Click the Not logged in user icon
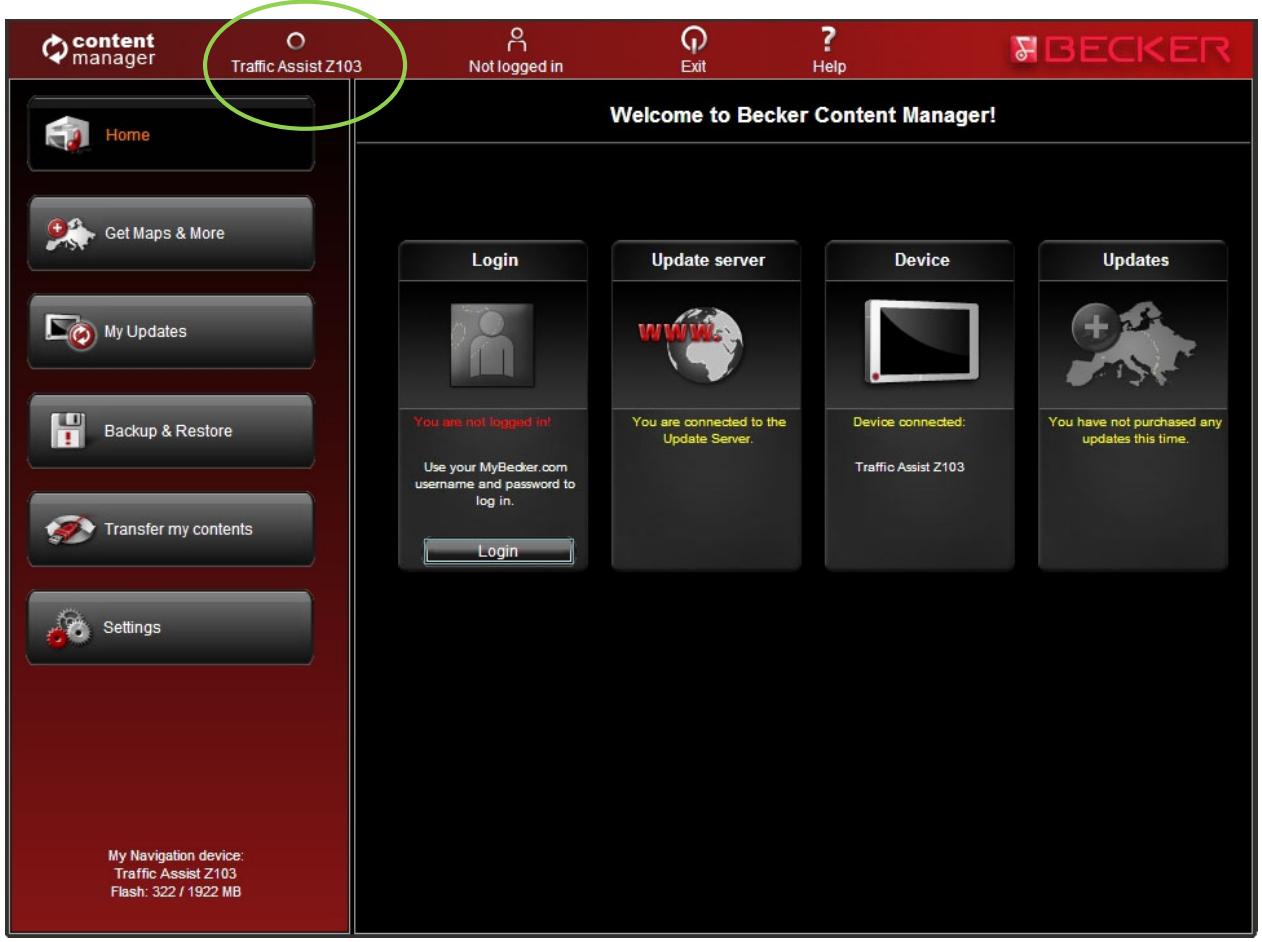Image resolution: width=1262 pixels, height=942 pixels. click(516, 40)
